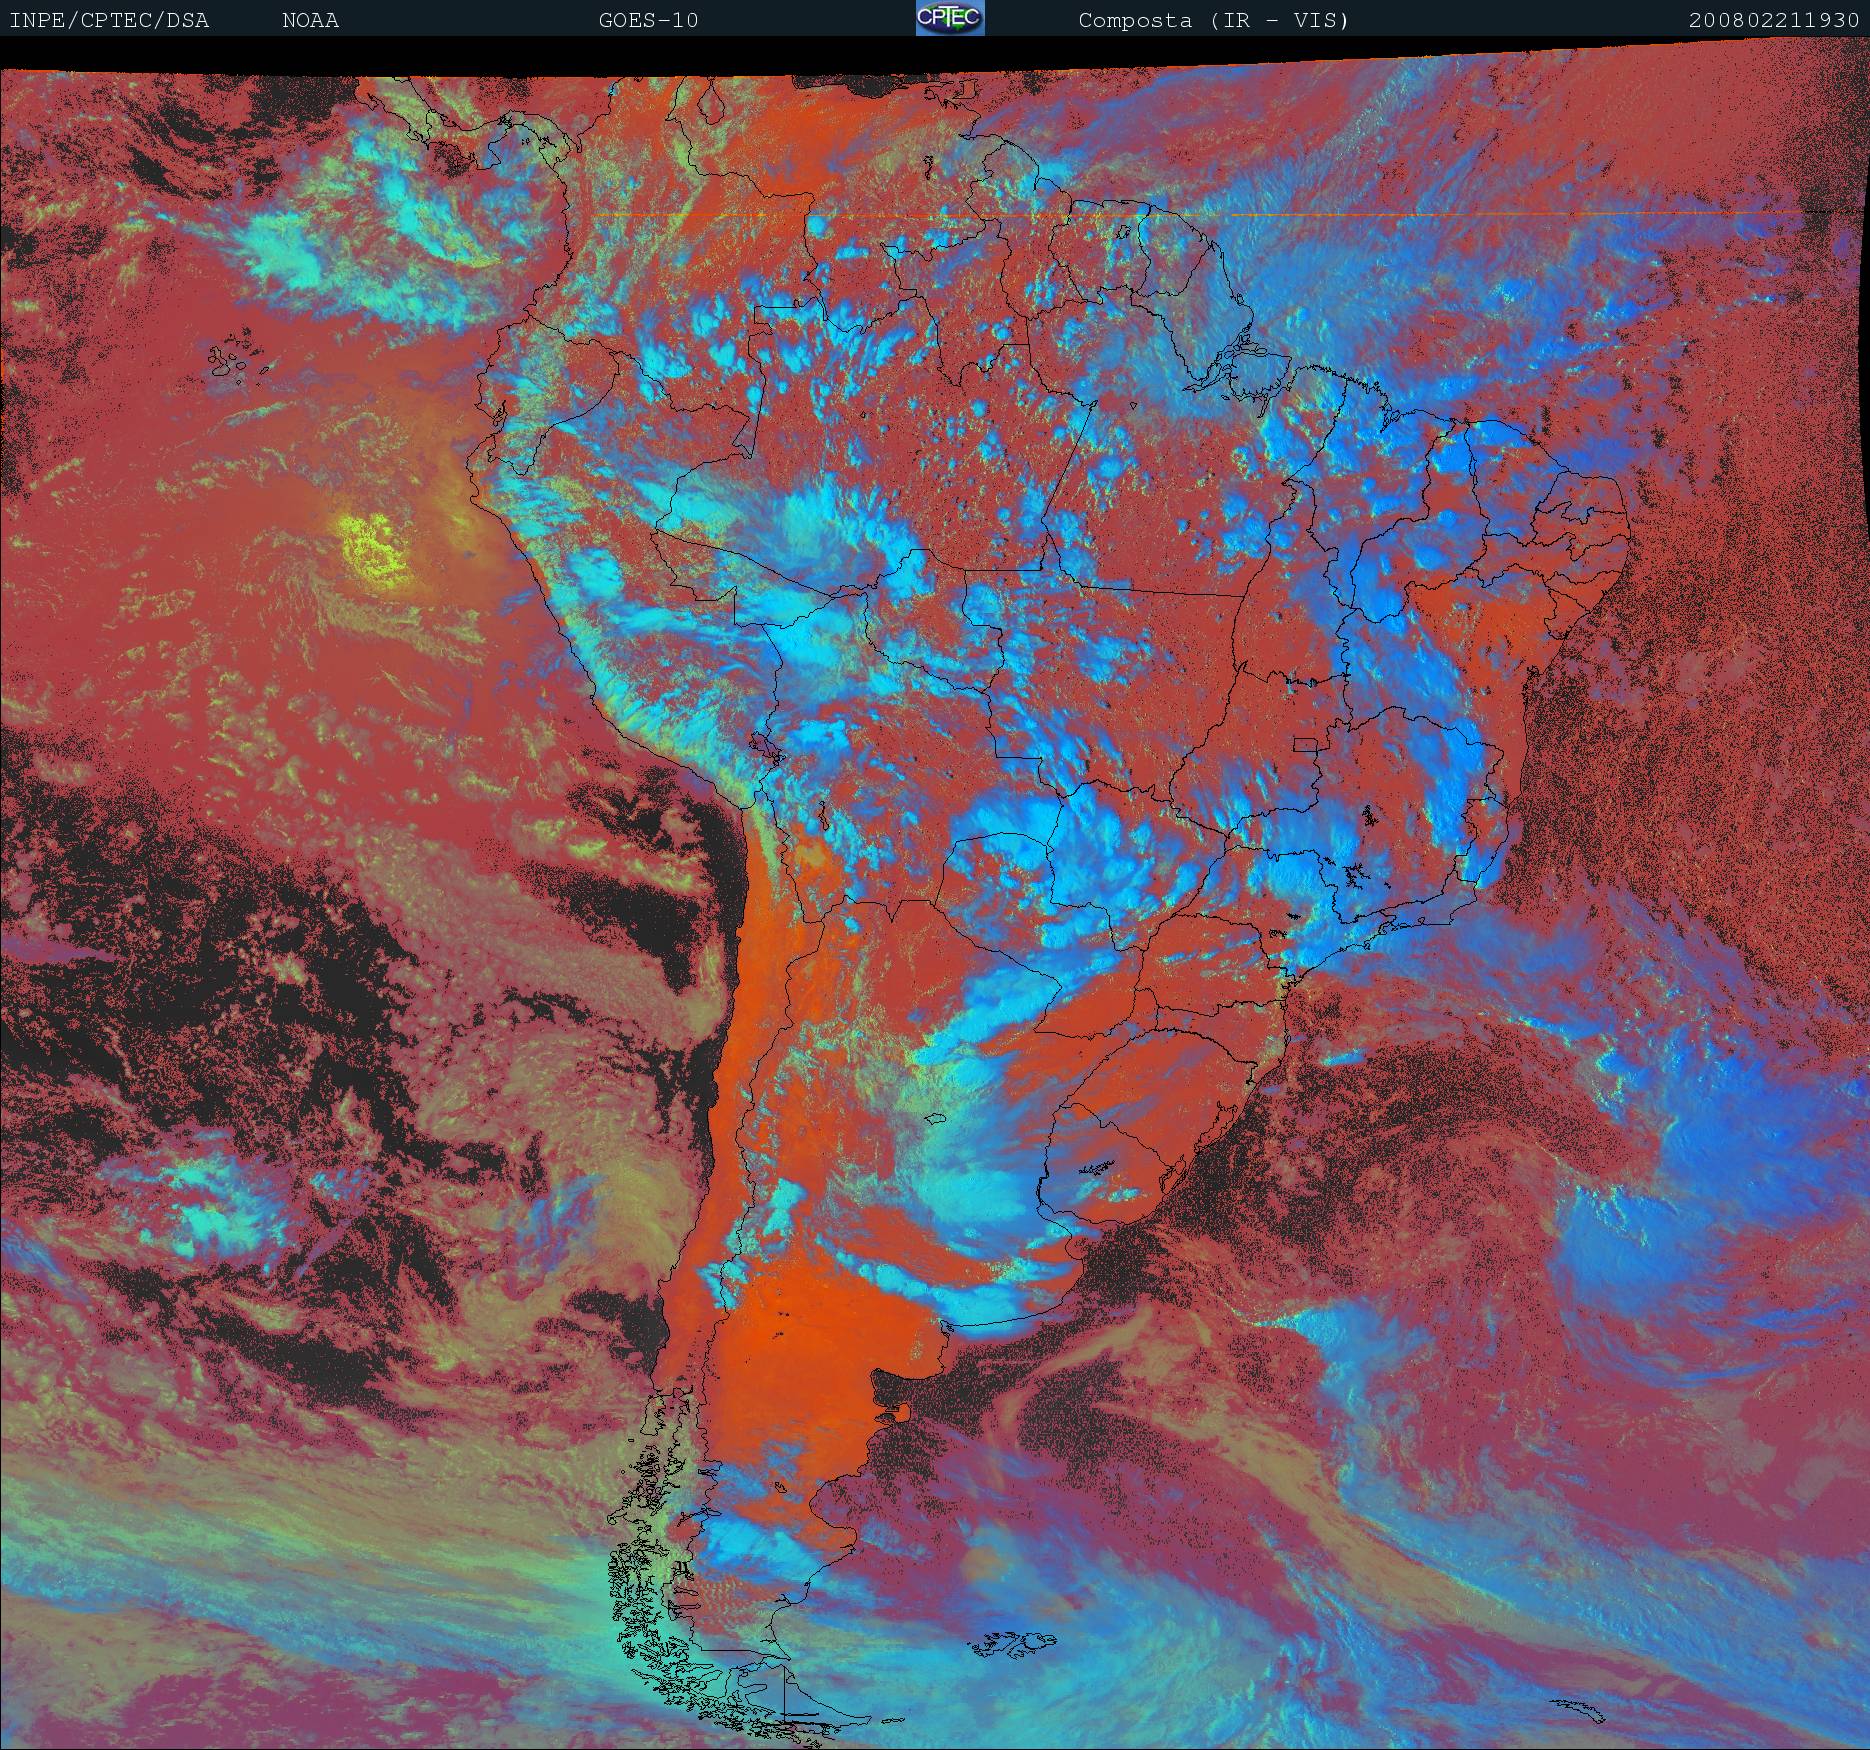Select the GOES-10 satellite label
The image size is (1870, 1750).
point(648,20)
